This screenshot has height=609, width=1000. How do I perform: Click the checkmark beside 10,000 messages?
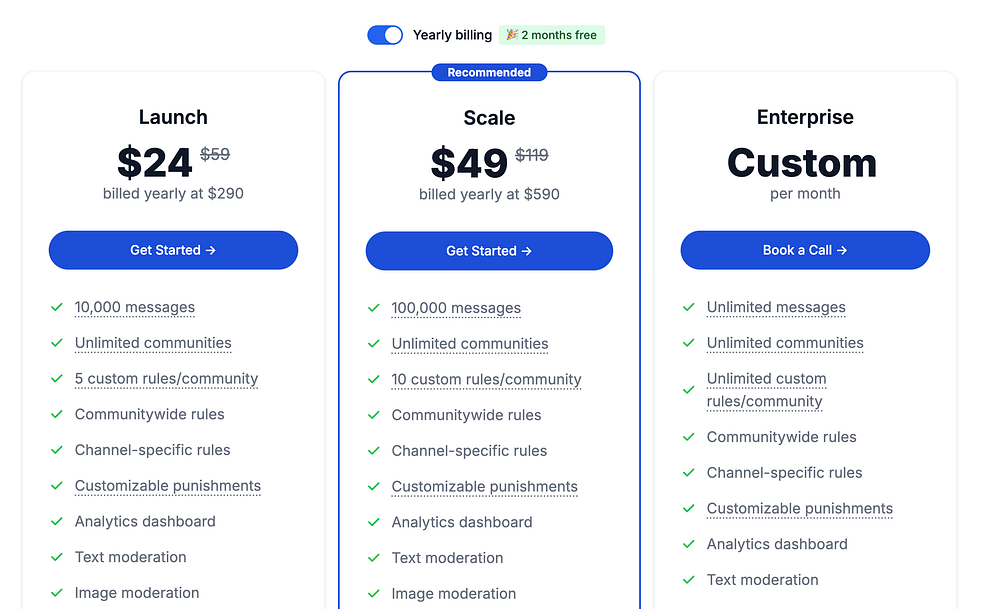(x=57, y=308)
